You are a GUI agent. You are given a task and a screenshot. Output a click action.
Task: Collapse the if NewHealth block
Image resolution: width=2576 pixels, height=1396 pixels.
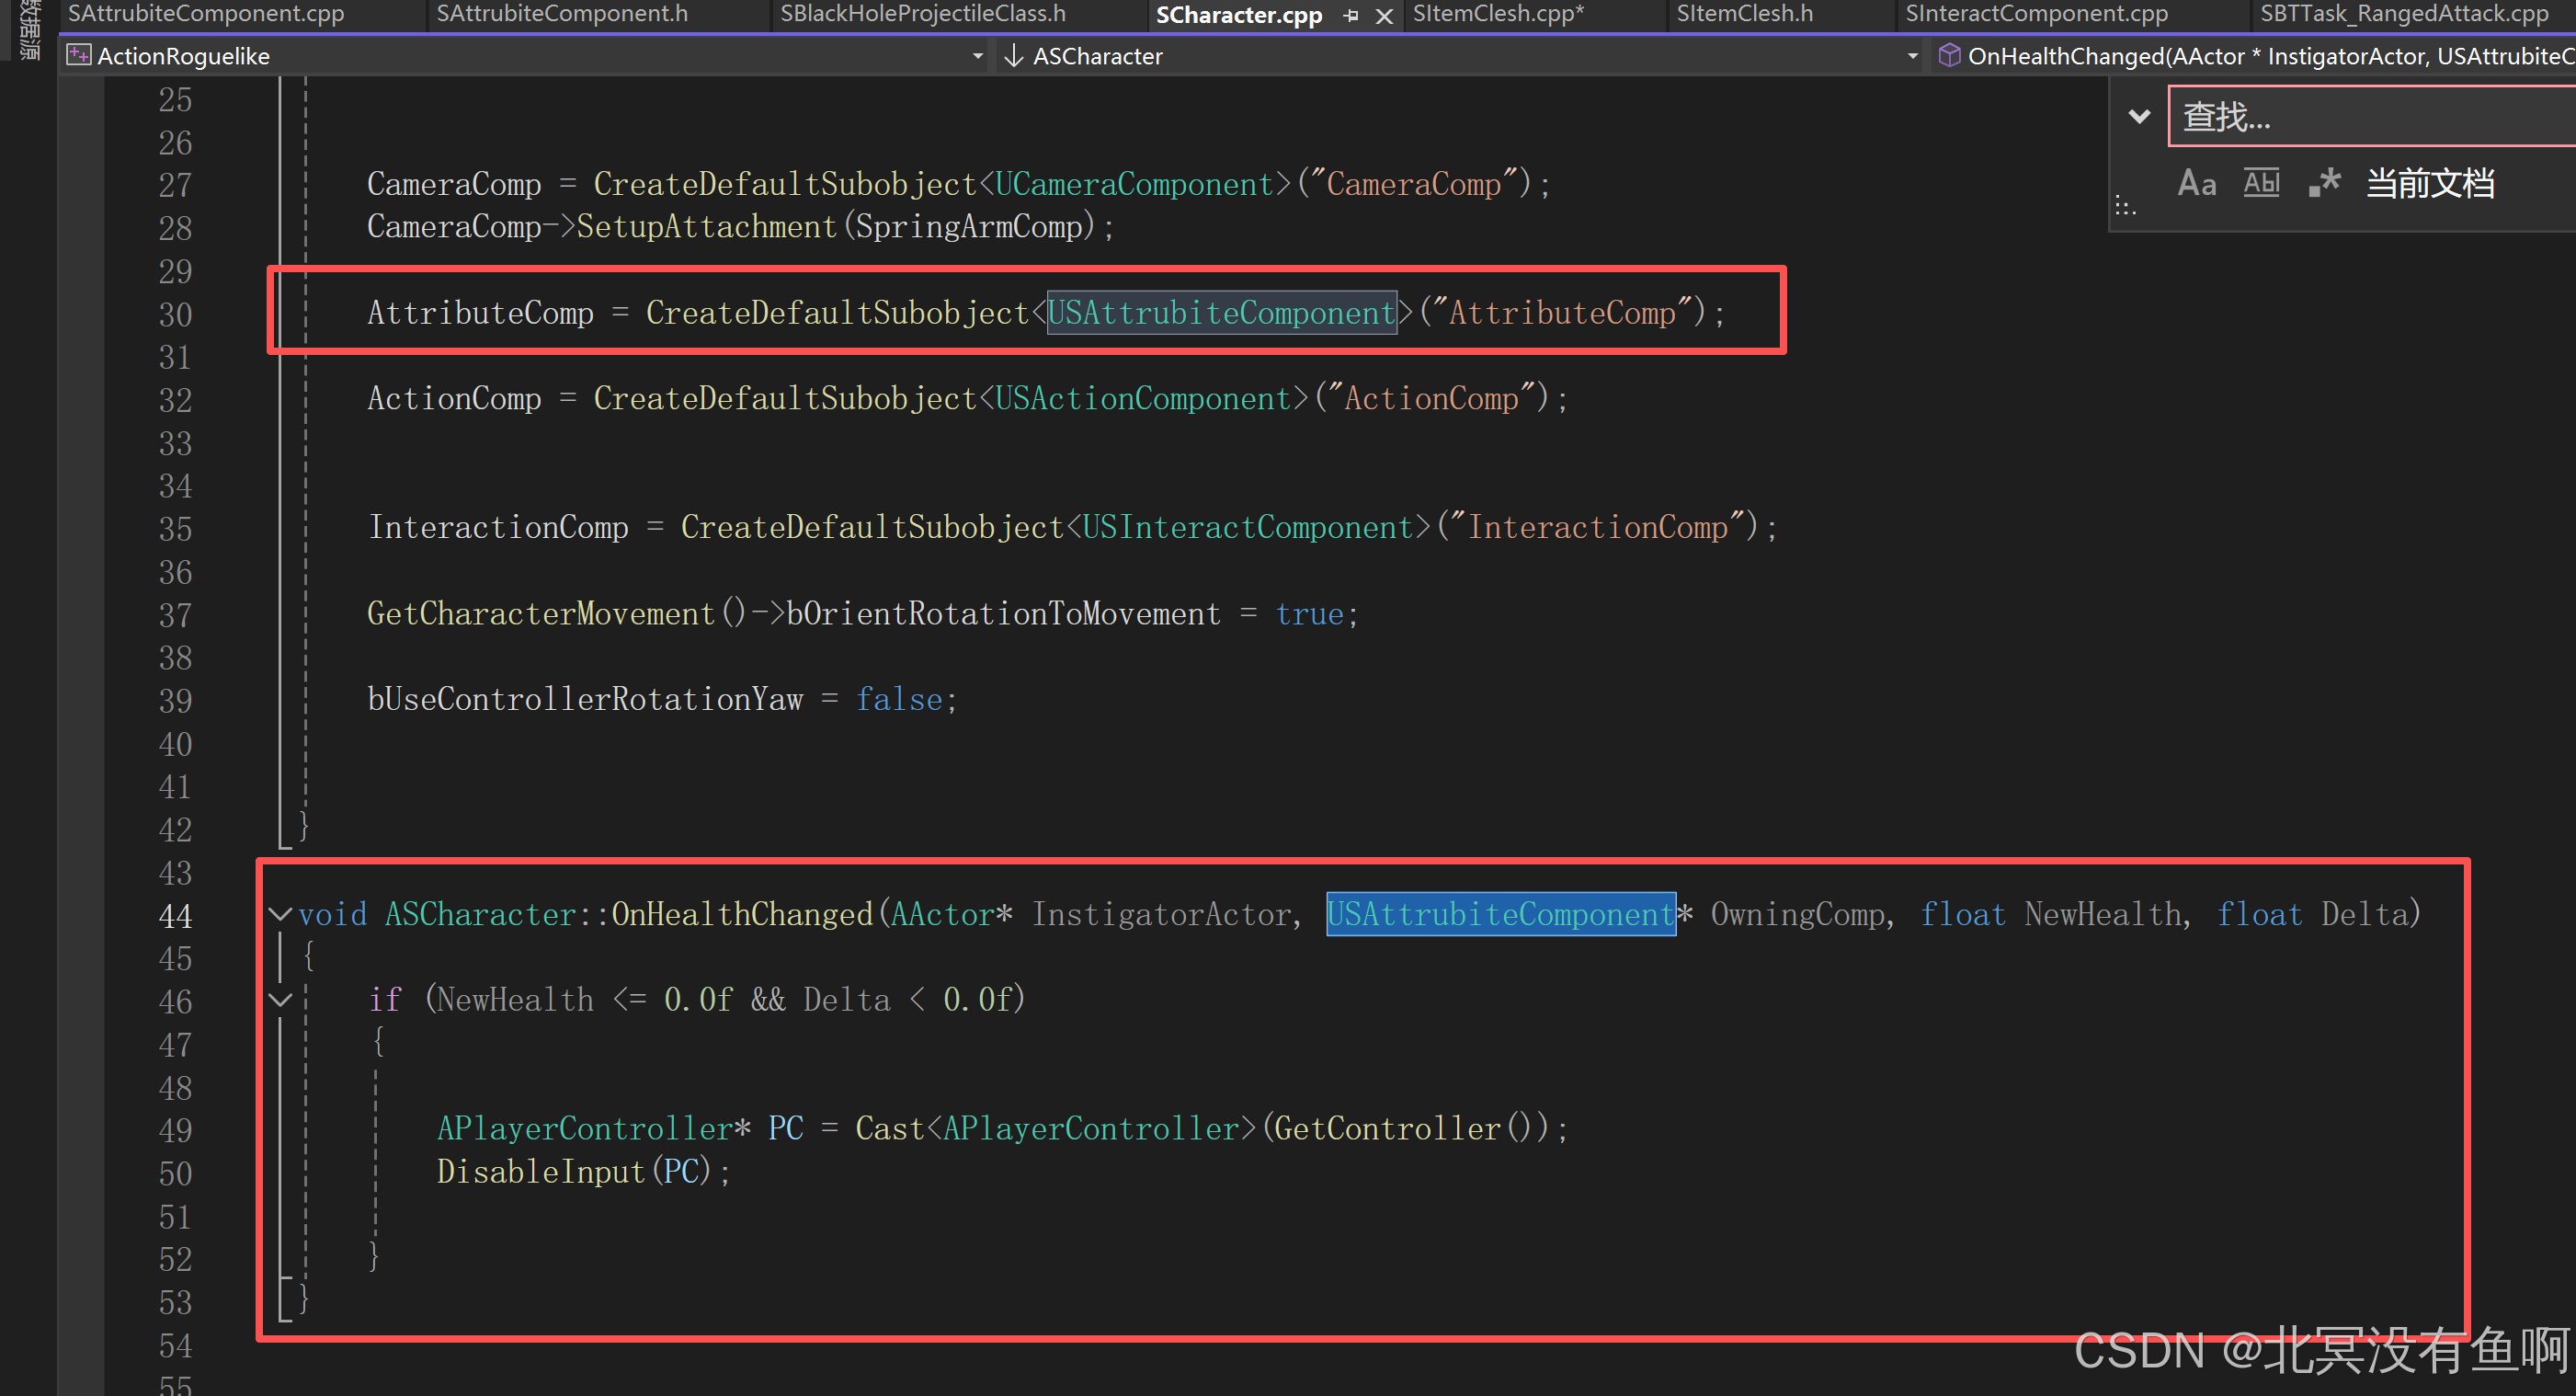tap(281, 999)
